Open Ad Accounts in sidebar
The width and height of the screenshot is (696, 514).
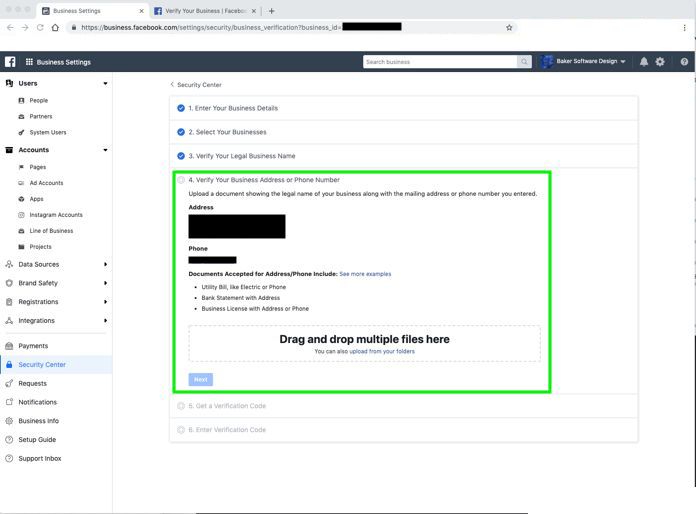(x=46, y=183)
